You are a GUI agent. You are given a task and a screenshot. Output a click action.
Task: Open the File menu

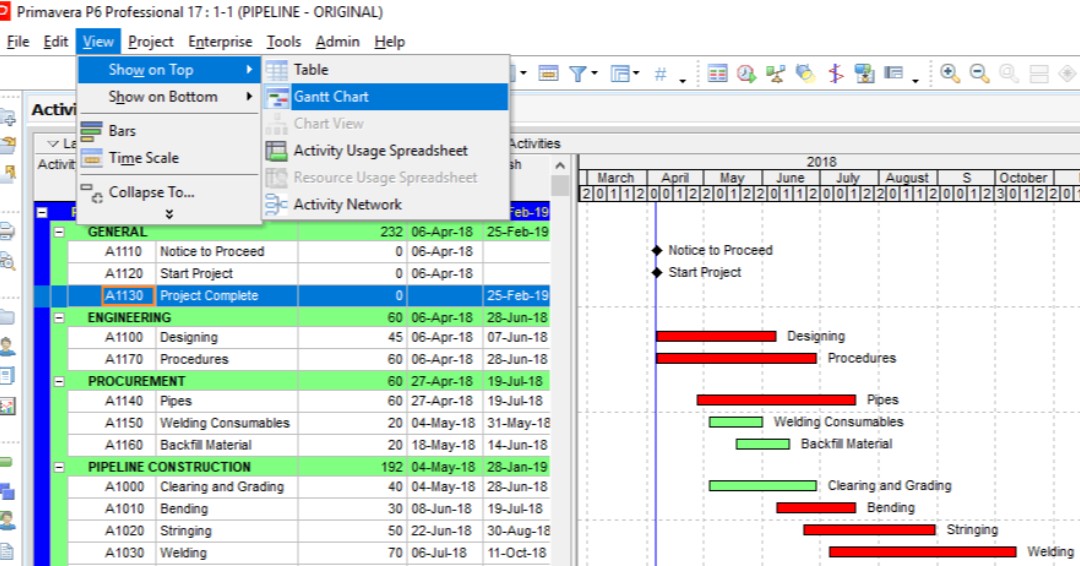(18, 41)
